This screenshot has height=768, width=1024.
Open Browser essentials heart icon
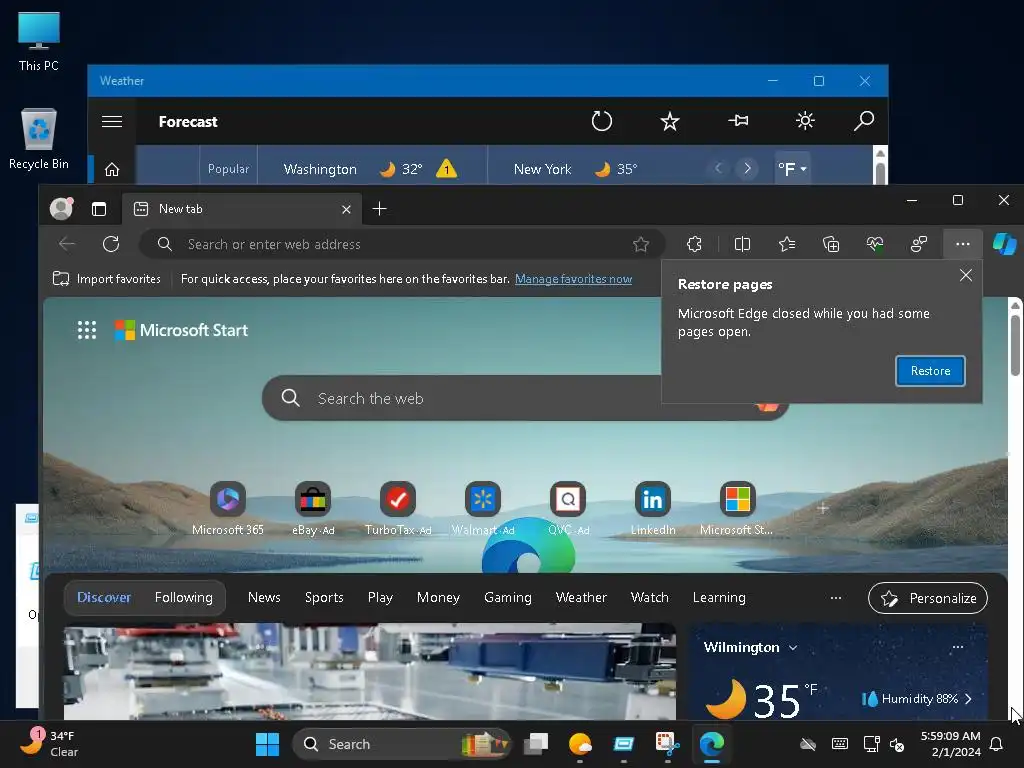pyautogui.click(x=874, y=244)
